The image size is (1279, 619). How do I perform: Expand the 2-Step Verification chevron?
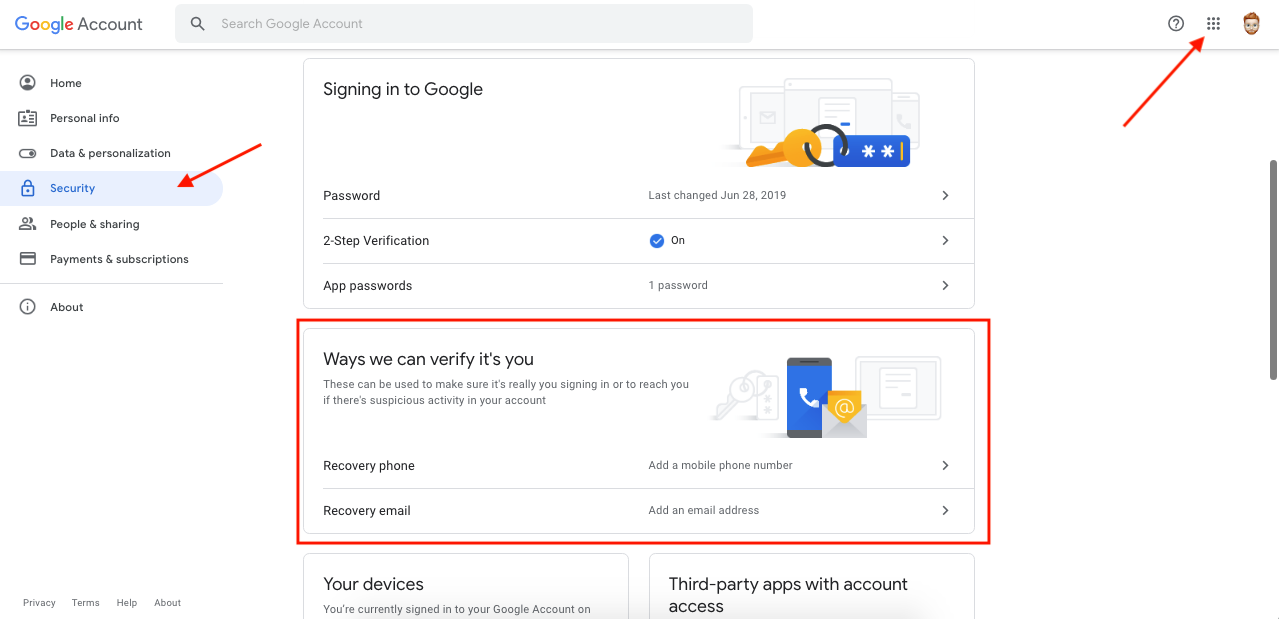click(x=945, y=241)
